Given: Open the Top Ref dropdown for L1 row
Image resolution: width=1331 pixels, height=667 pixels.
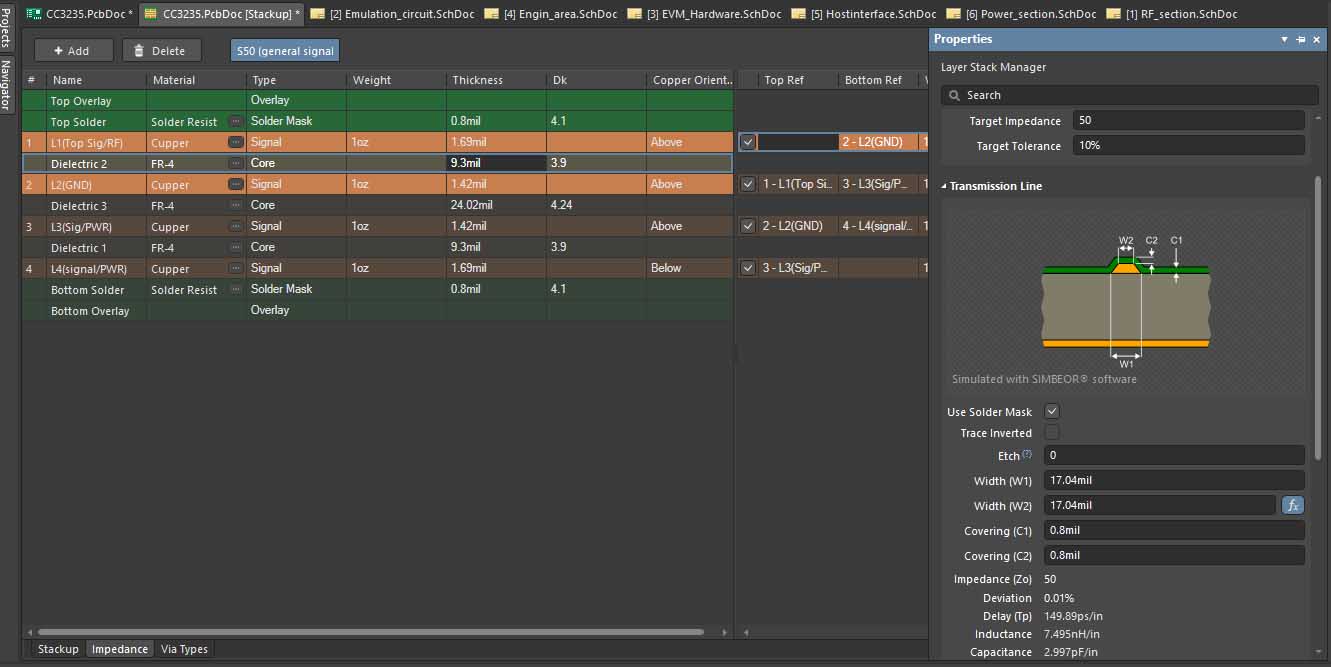Looking at the screenshot, I should click(x=797, y=142).
